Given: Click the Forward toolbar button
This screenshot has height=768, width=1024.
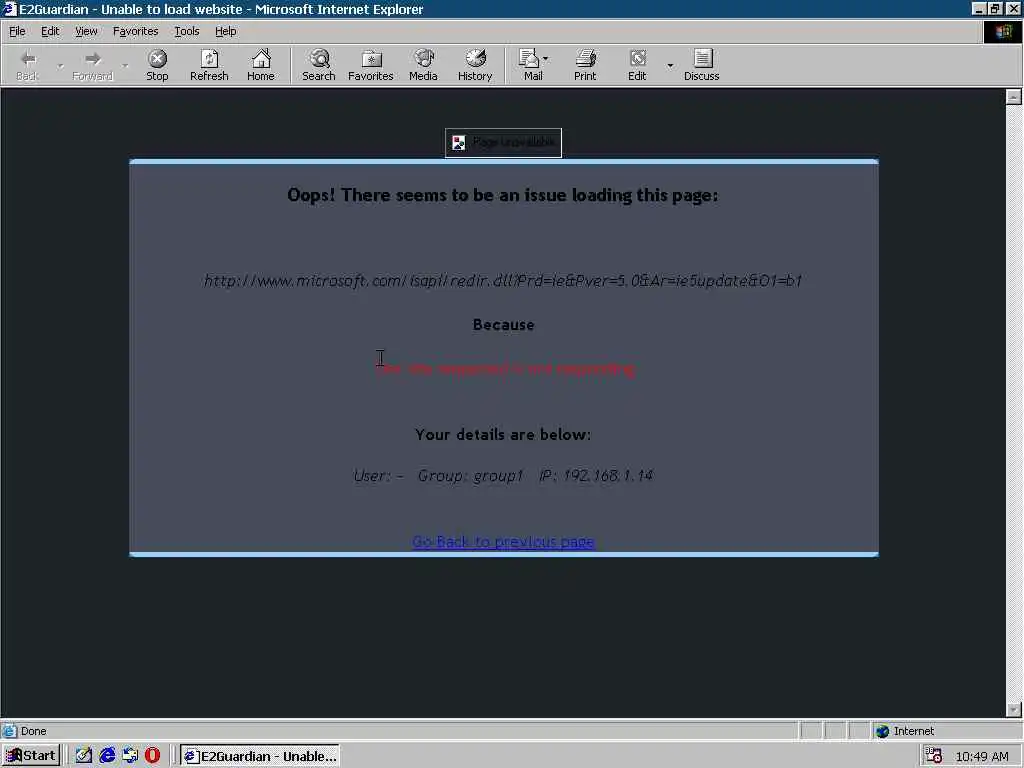Looking at the screenshot, I should point(93,65).
